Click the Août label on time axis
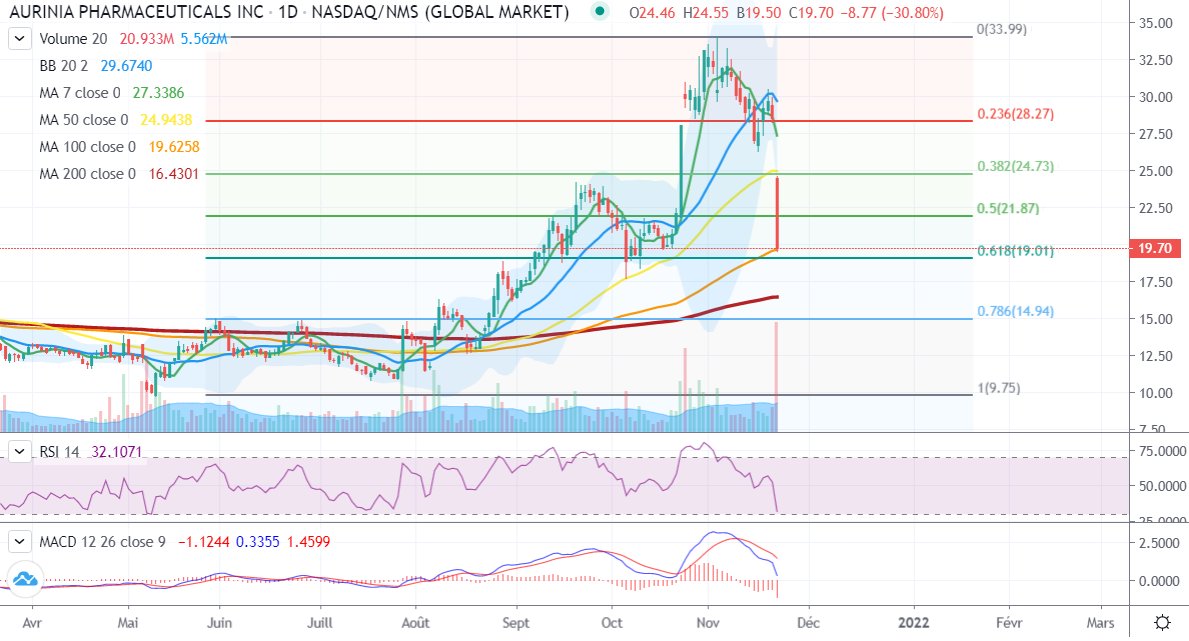 pyautogui.click(x=416, y=623)
